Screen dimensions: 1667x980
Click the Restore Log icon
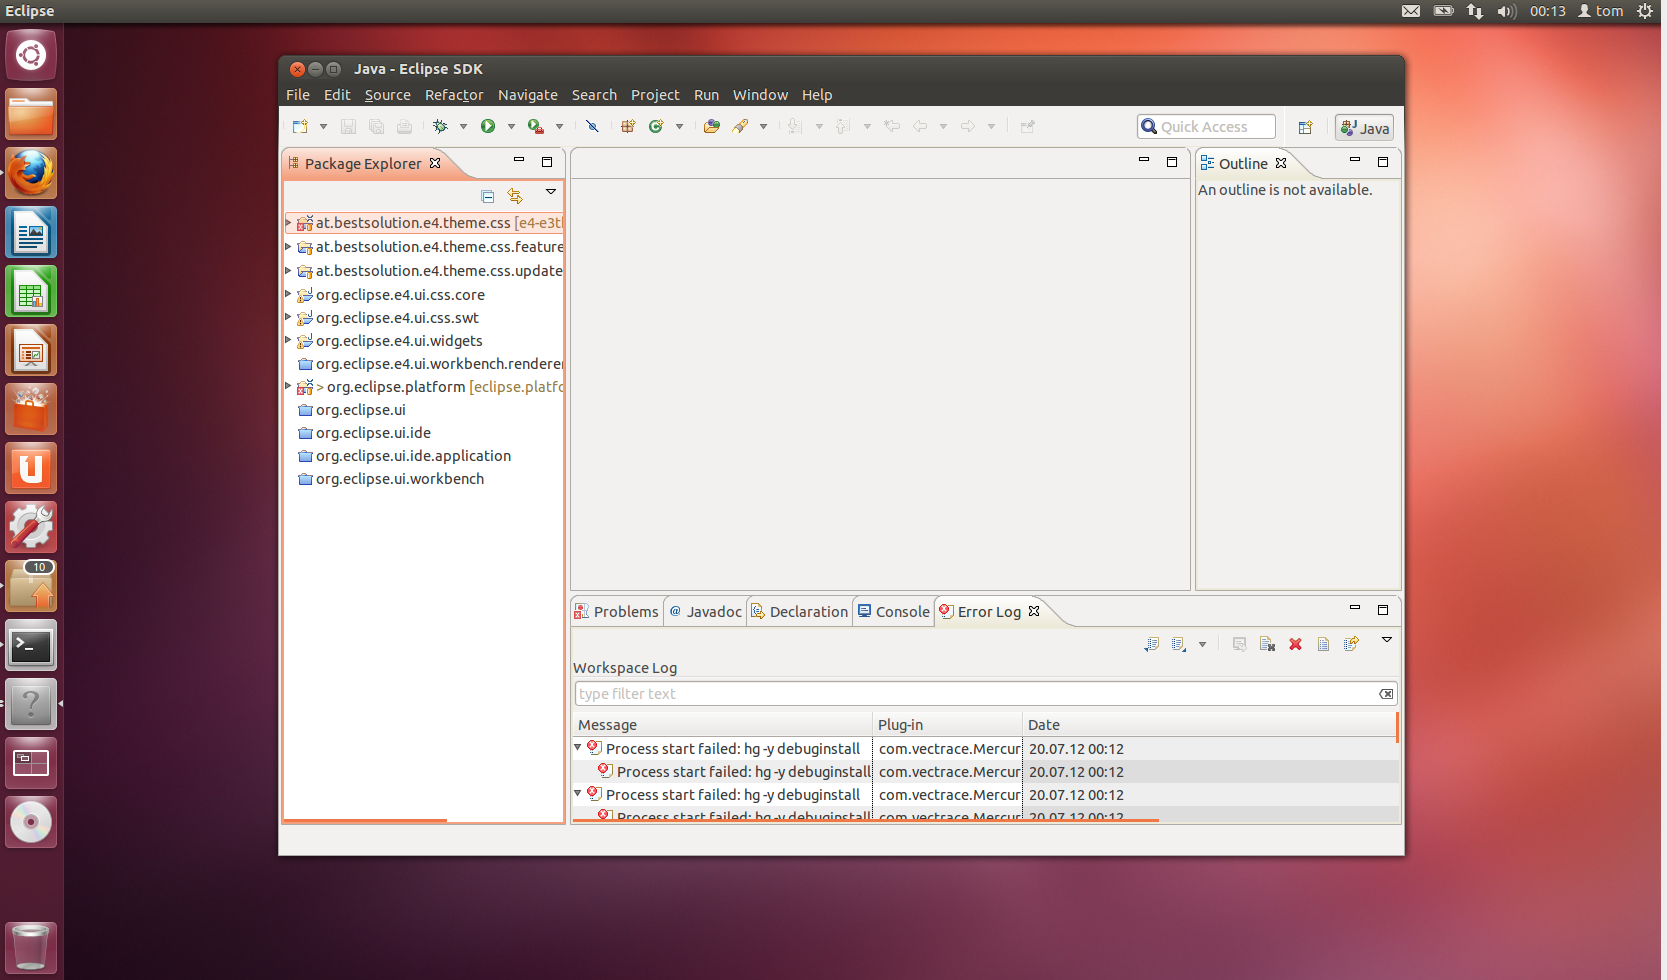(1351, 644)
